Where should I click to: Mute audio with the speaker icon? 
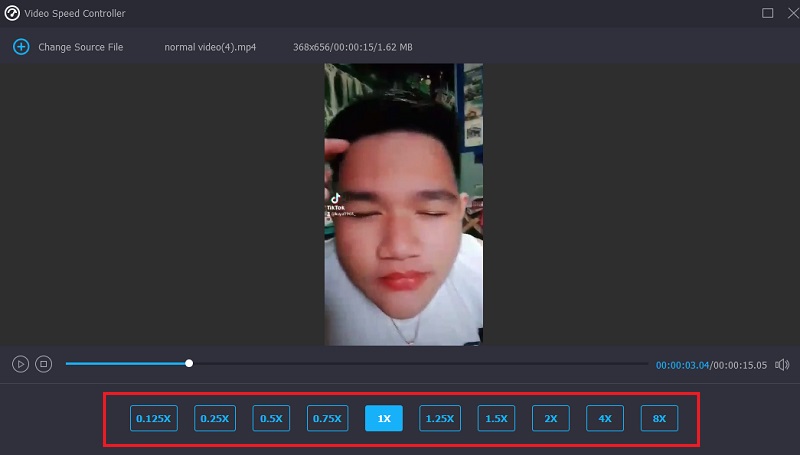click(782, 365)
